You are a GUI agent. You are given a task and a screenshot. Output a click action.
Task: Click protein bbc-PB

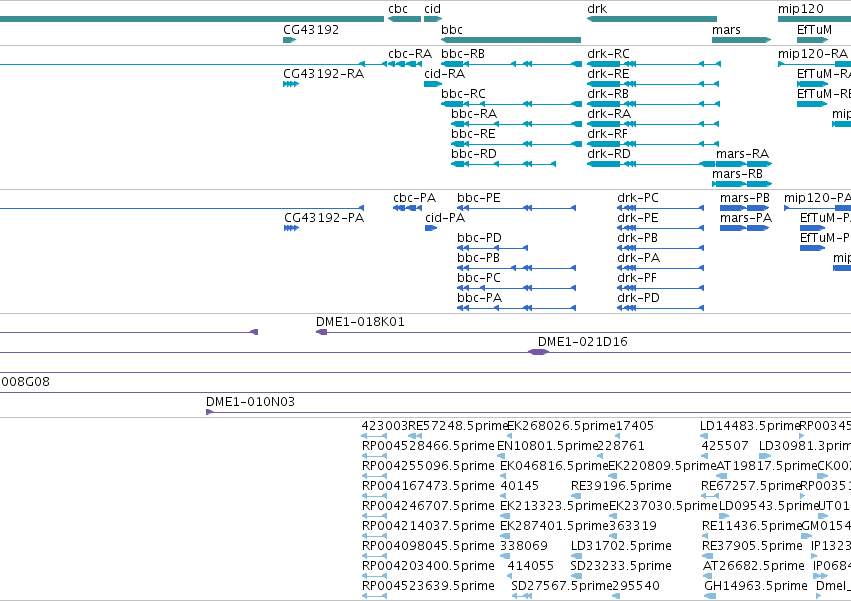coord(516,268)
